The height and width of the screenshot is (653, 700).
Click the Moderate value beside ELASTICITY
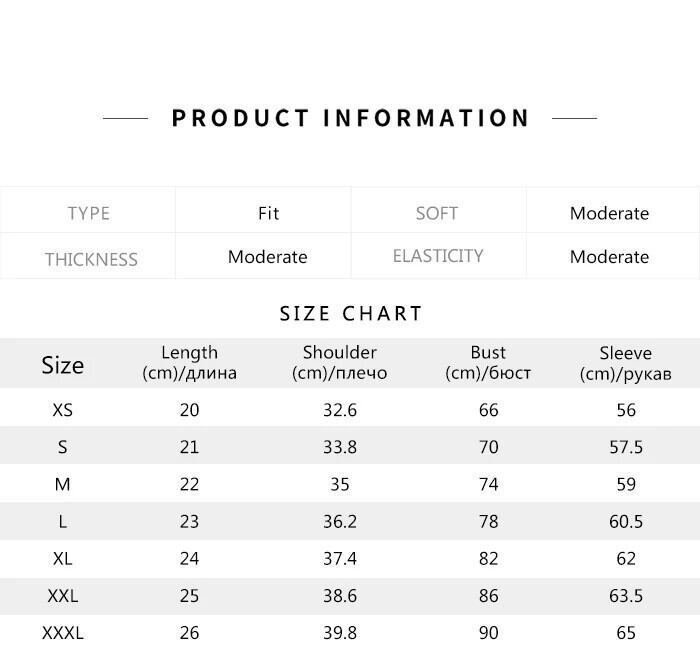[609, 257]
